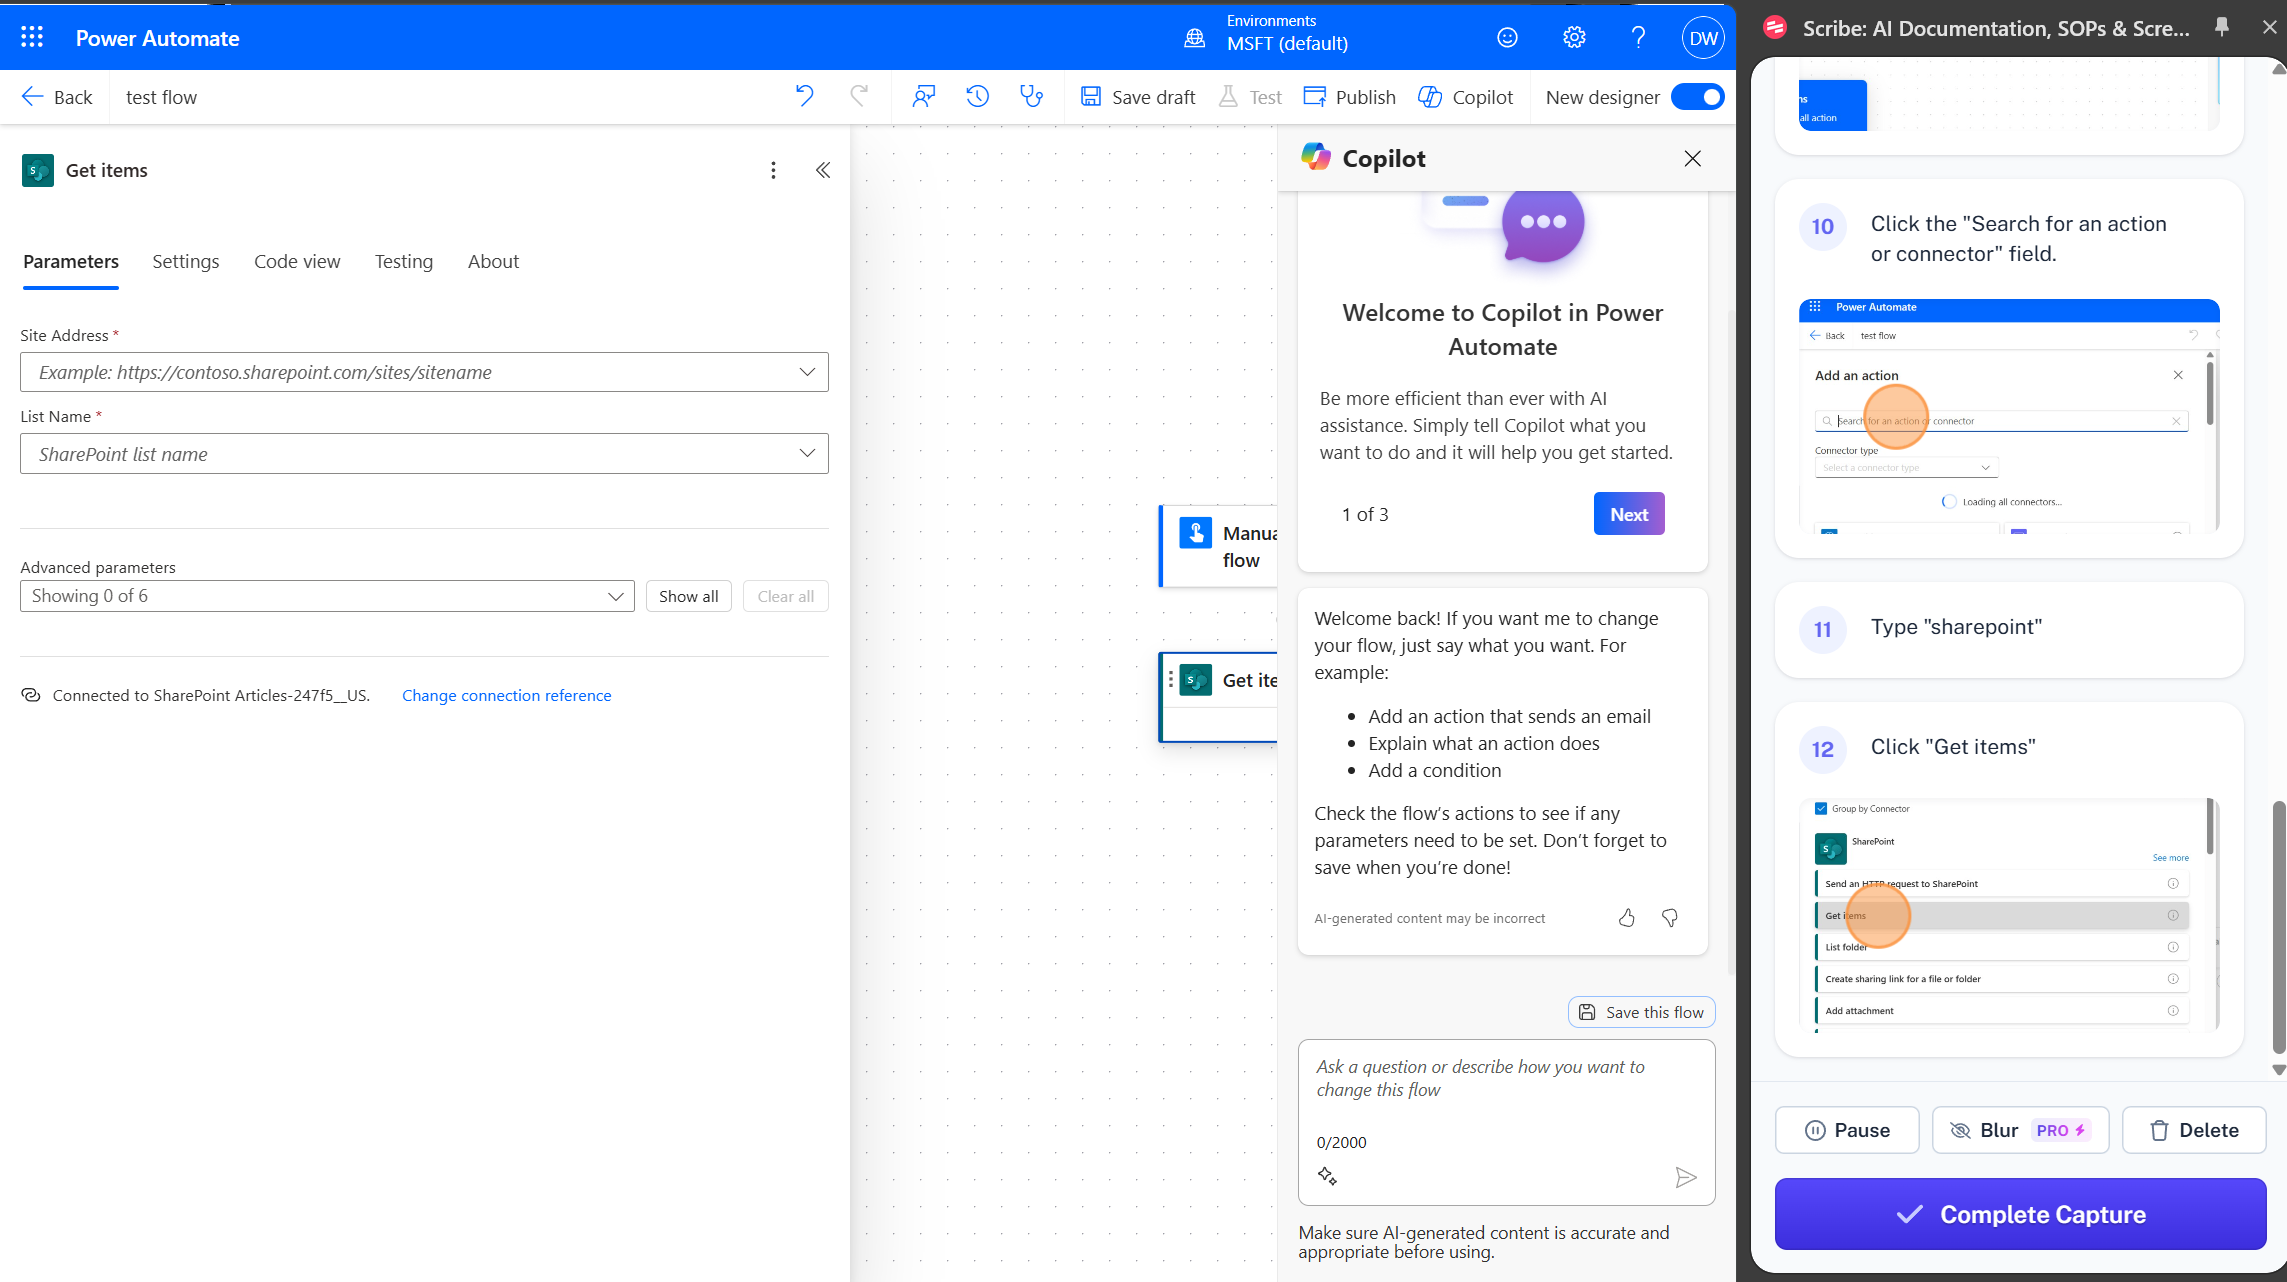Click the Undo icon in toolbar
The image size is (2287, 1282).
tap(805, 96)
